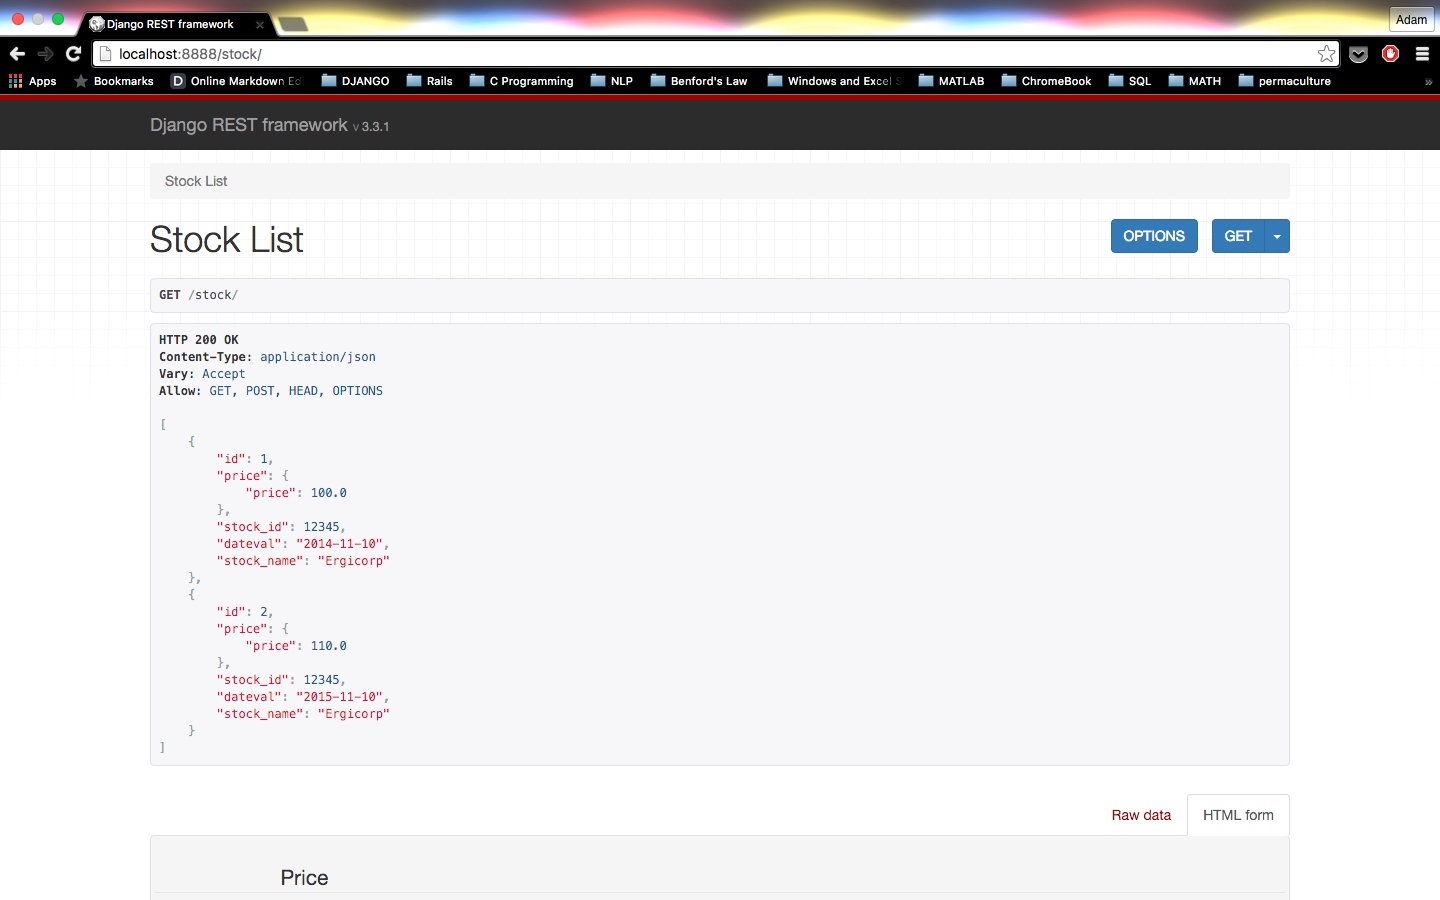Viewport: 1440px width, 900px height.
Task: Select the HTML form tab
Action: 1238,815
